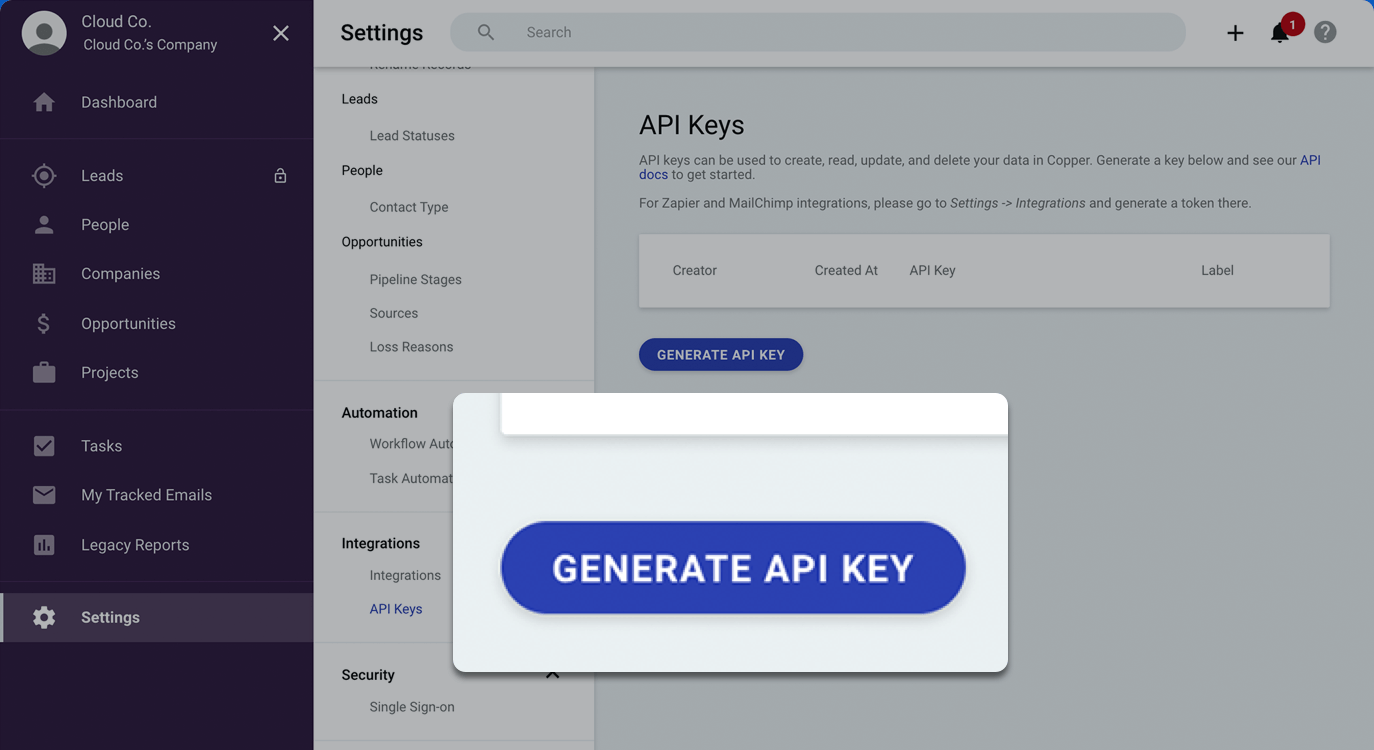Collapse the Security section chevron
This screenshot has width=1374, height=750.
click(x=552, y=675)
